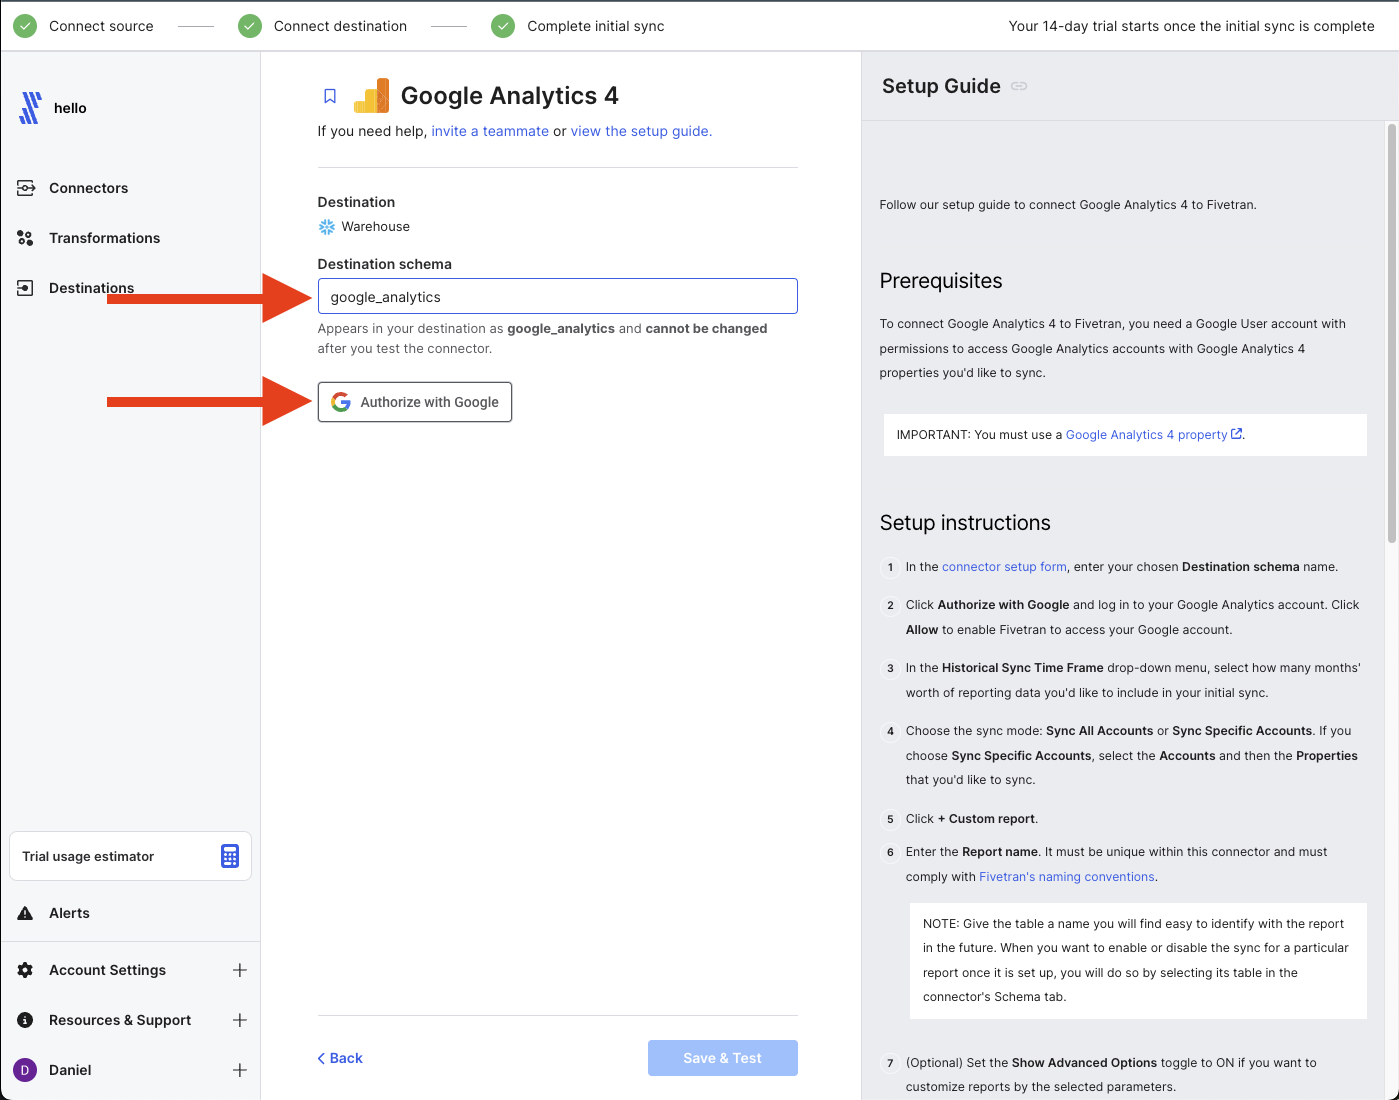The image size is (1399, 1100).
Task: Open the Alerts page
Action: click(70, 913)
